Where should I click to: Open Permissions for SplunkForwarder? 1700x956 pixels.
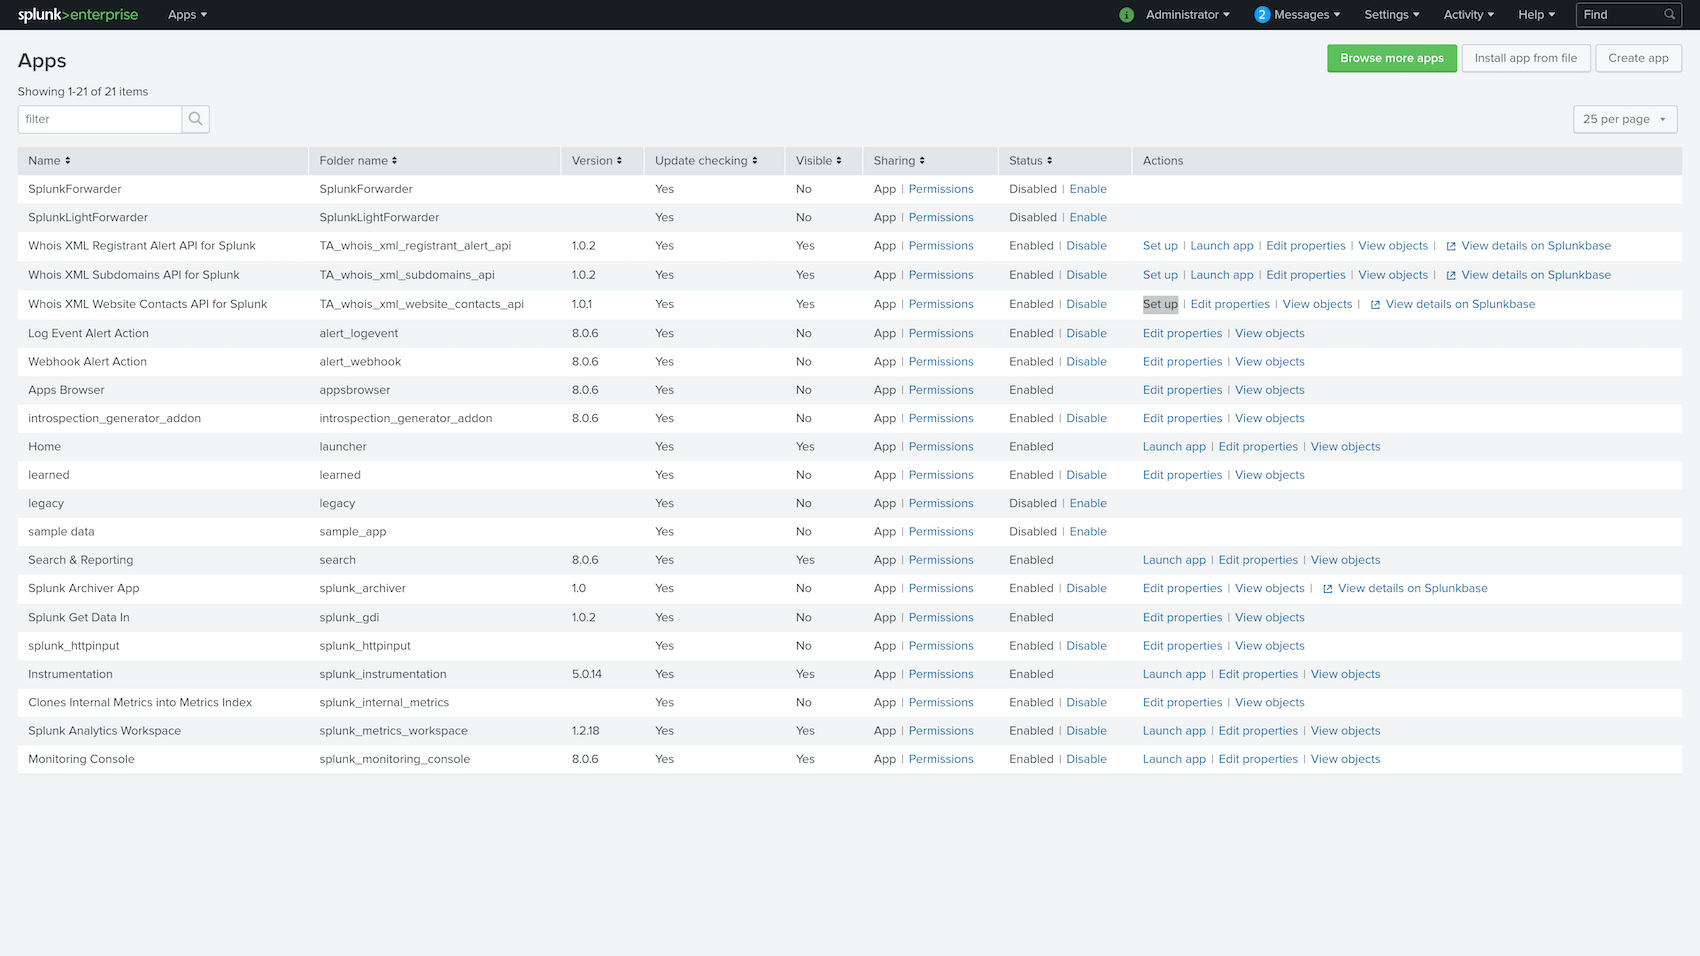[941, 189]
